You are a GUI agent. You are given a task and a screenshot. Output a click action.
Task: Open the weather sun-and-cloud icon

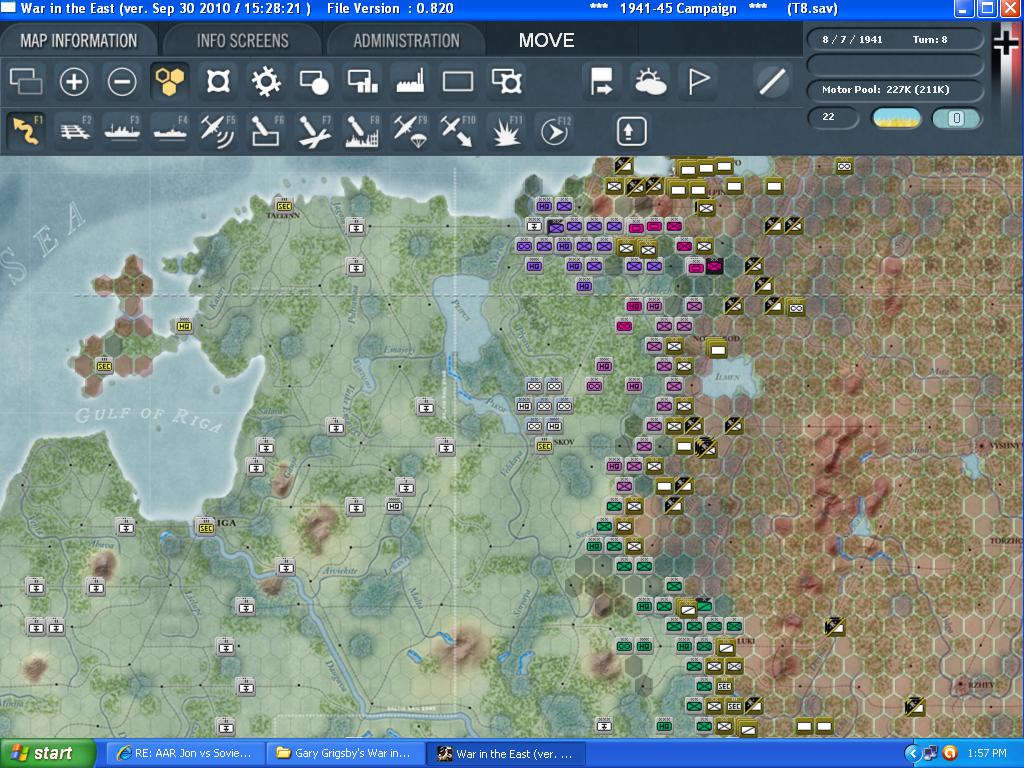[x=650, y=82]
